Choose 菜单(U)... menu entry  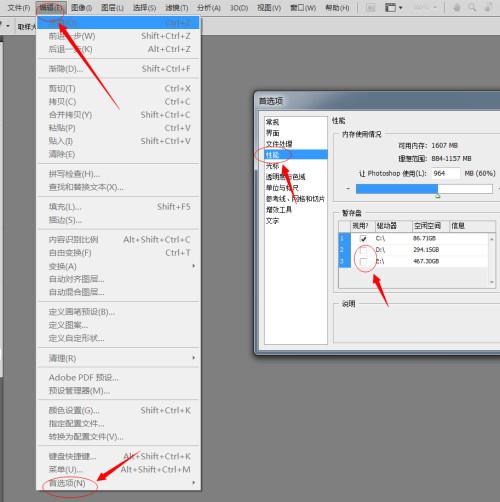119,469
